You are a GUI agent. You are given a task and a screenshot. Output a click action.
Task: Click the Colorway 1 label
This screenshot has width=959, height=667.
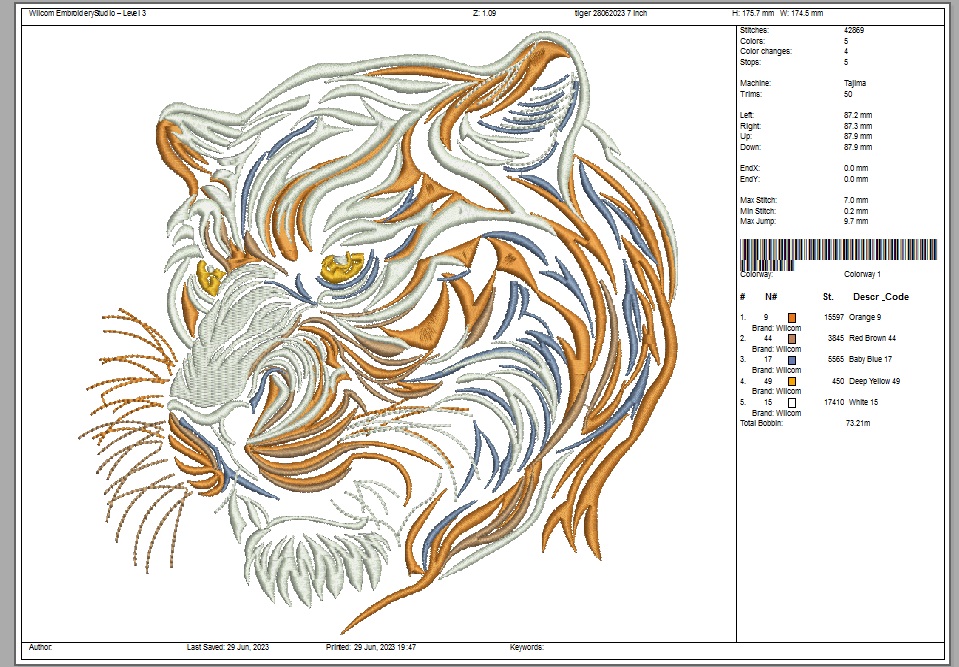(x=862, y=274)
